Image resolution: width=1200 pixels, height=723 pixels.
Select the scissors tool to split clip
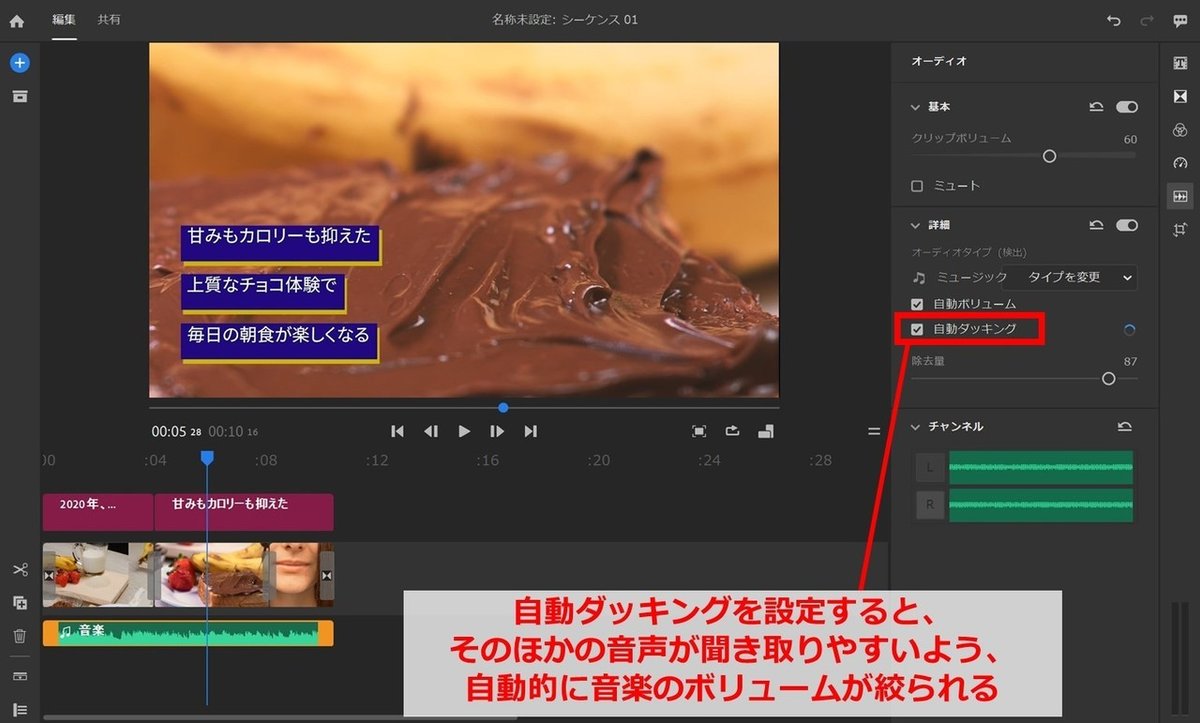pos(19,569)
